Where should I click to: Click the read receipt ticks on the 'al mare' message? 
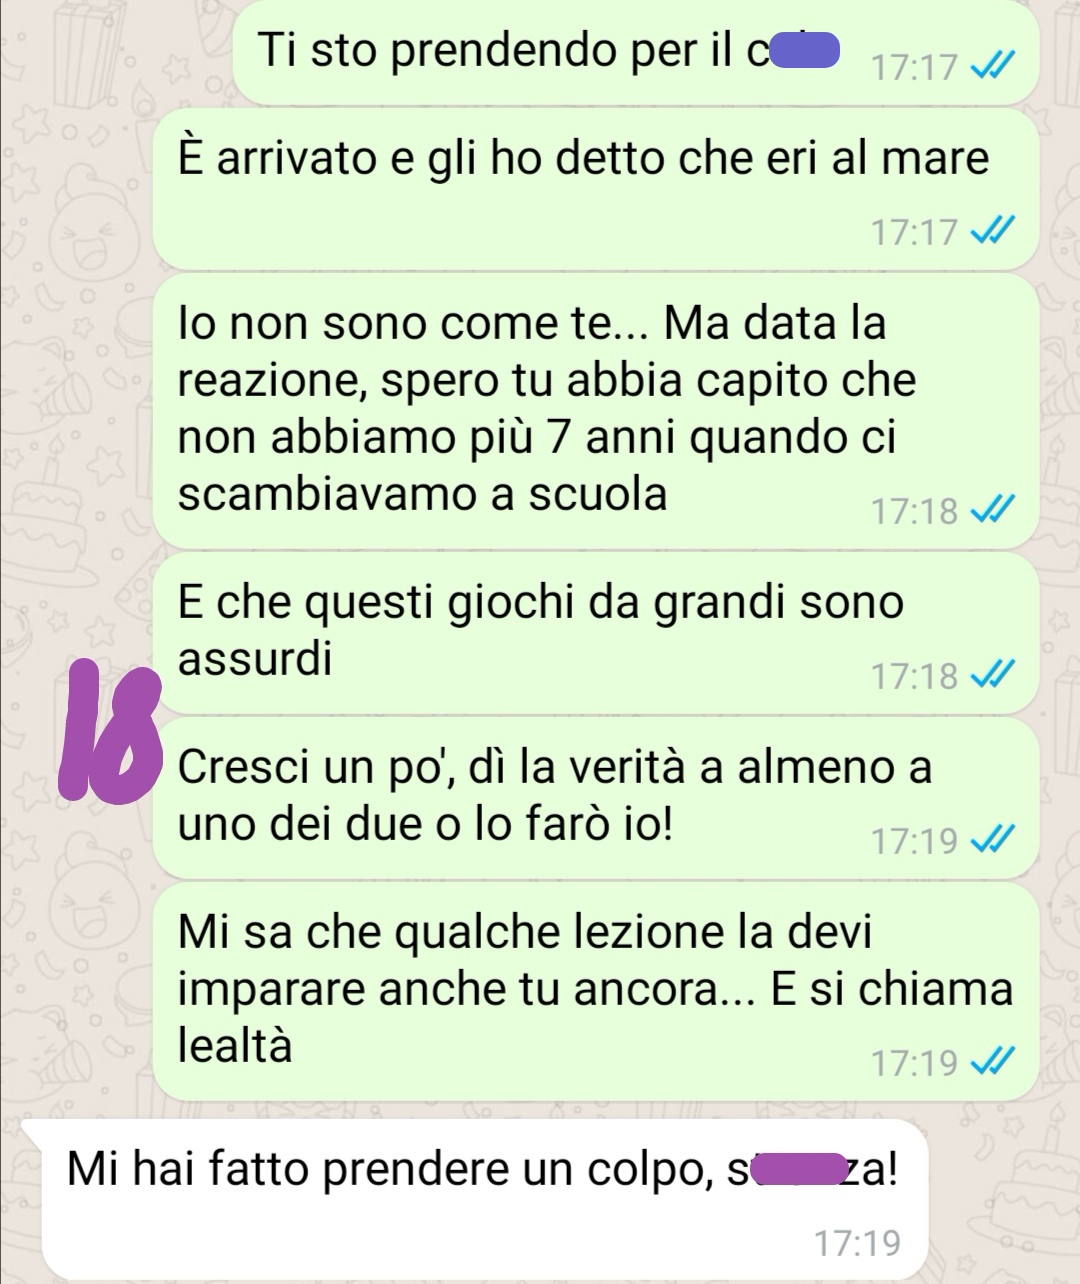point(993,232)
